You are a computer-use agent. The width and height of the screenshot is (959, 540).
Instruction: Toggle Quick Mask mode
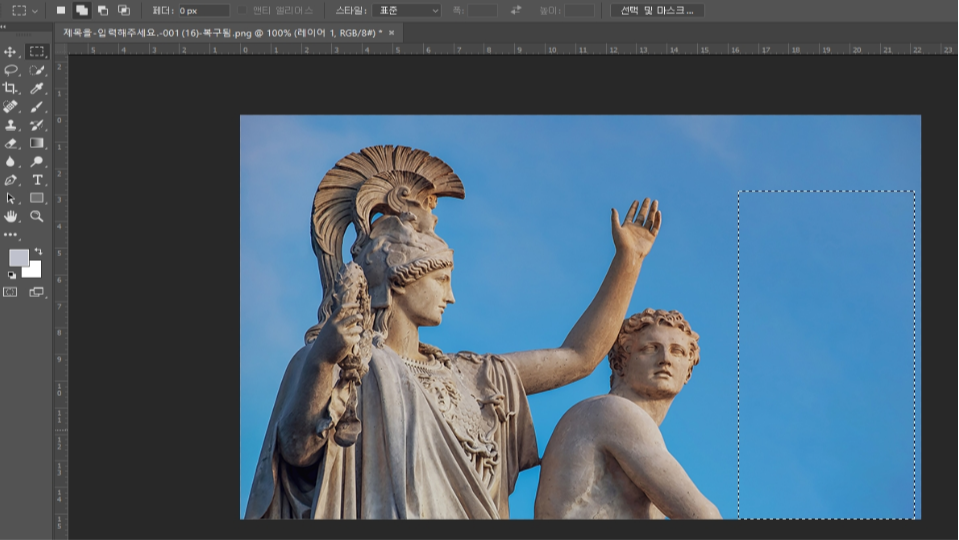click(x=10, y=292)
